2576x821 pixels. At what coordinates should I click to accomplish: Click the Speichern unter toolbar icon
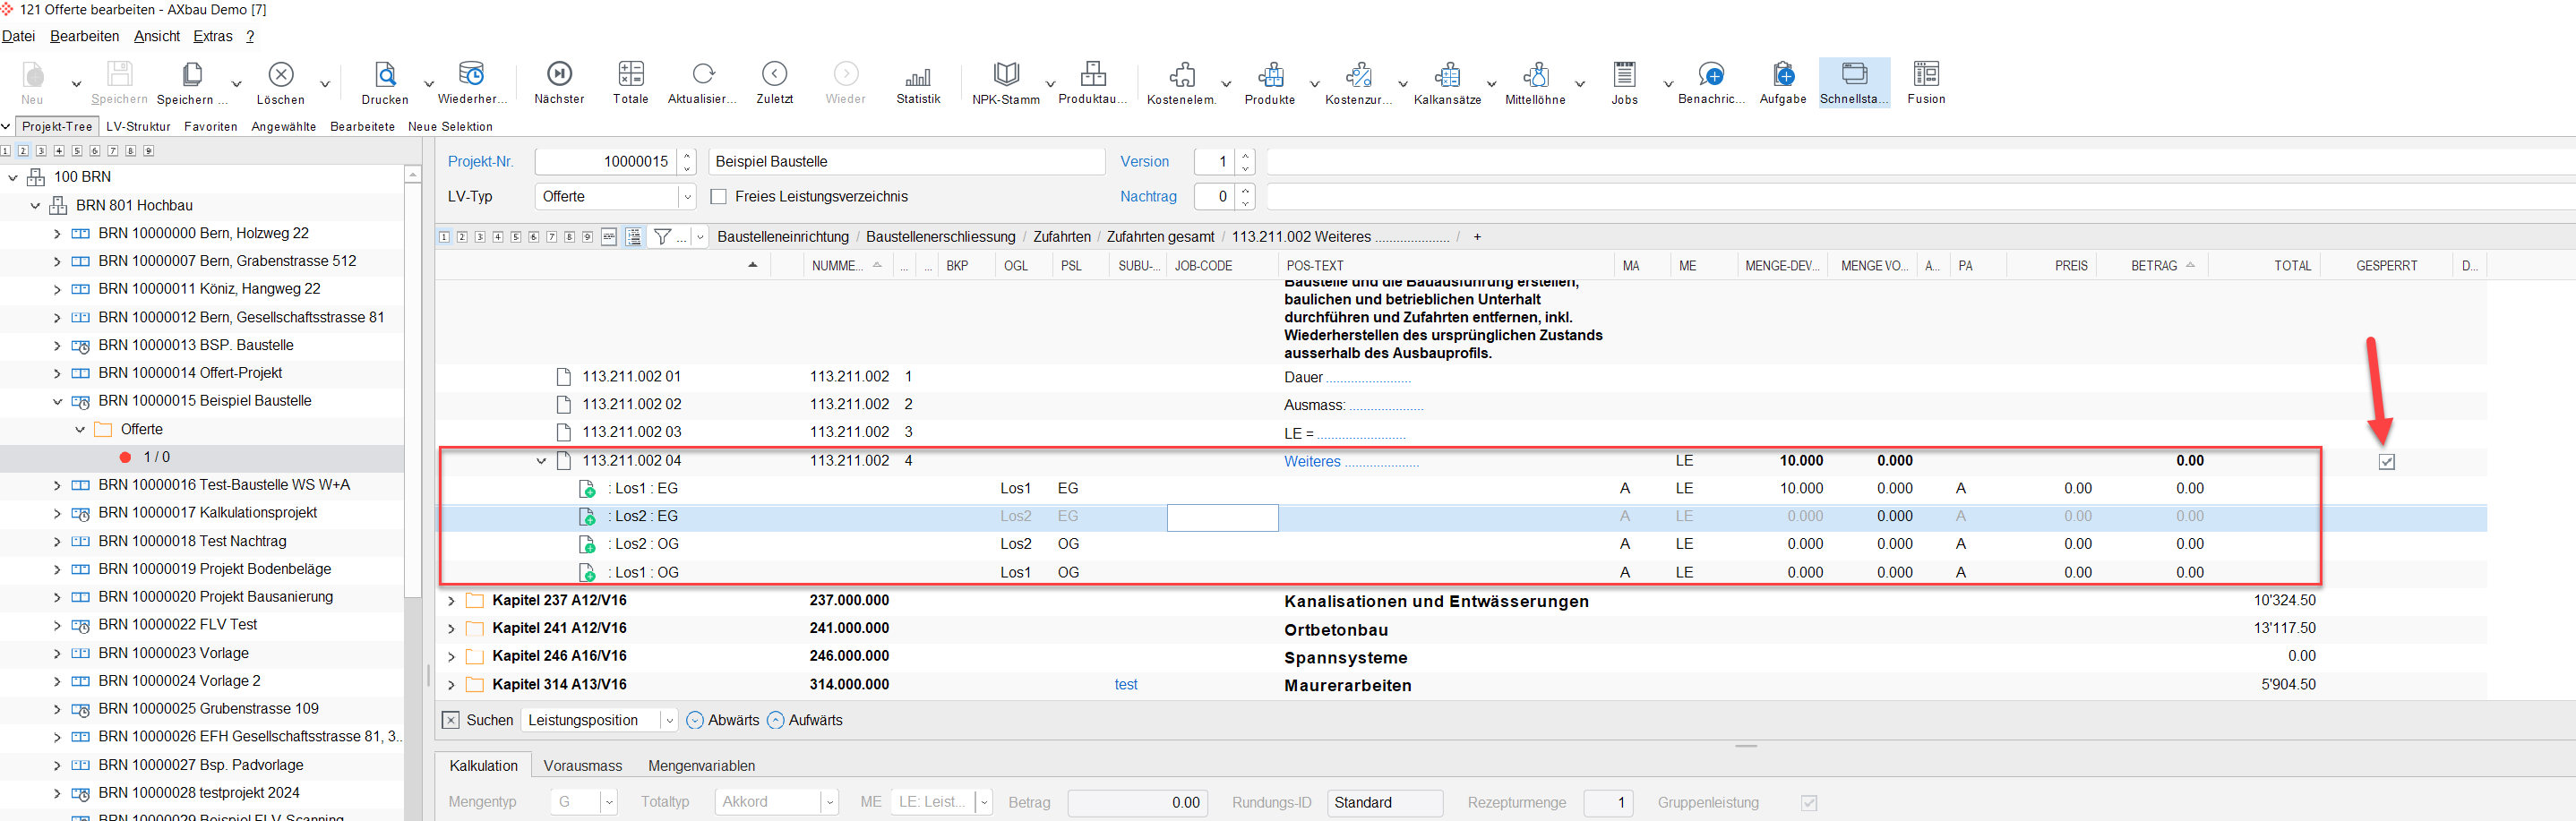click(192, 75)
